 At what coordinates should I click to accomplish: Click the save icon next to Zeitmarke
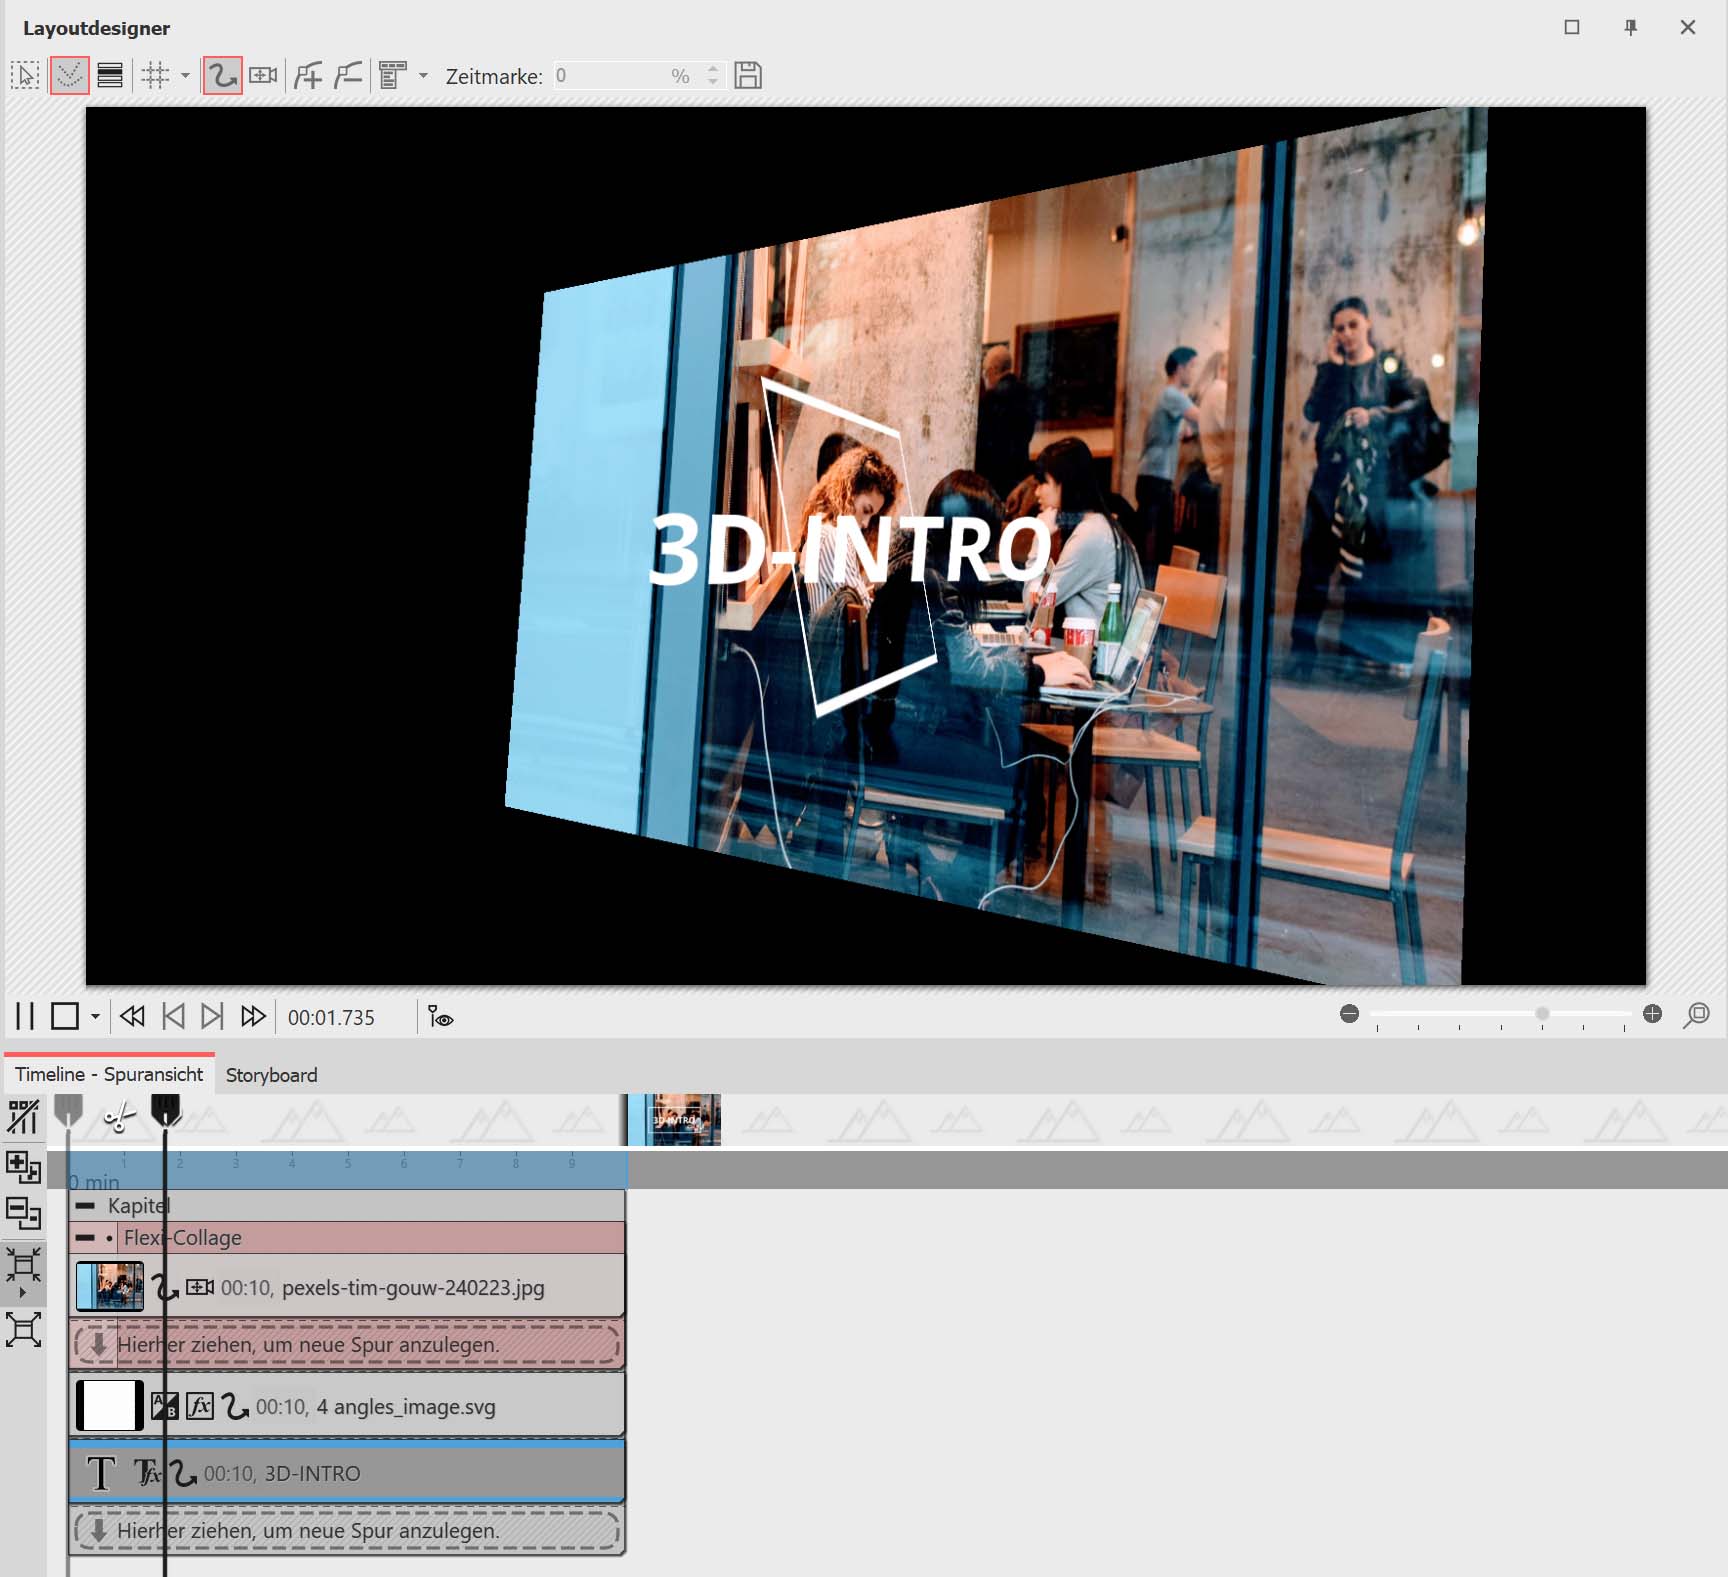[x=747, y=76]
